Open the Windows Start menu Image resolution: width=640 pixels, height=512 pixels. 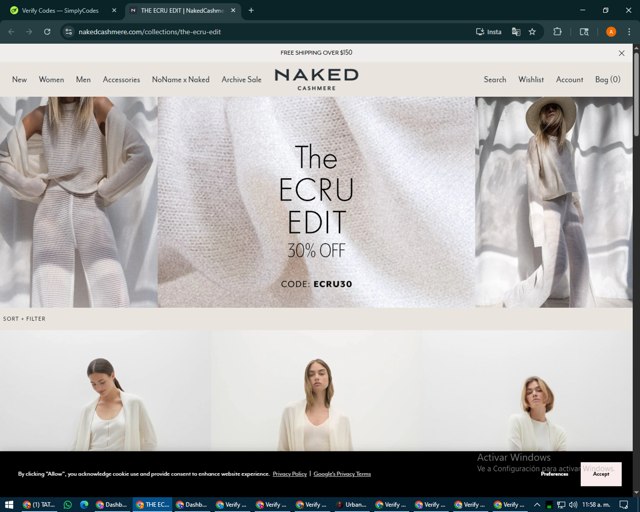(x=9, y=505)
